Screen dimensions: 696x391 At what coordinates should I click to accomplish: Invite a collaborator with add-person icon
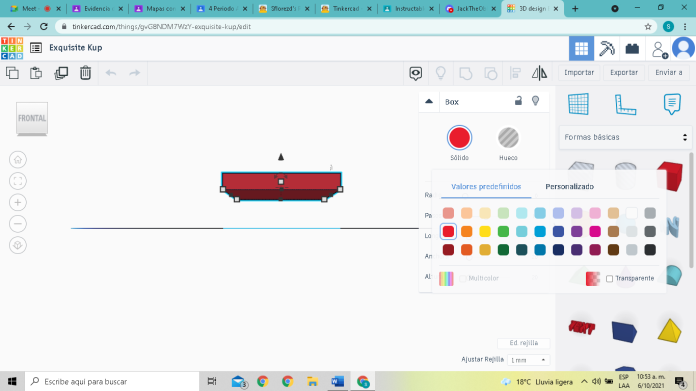[660, 50]
